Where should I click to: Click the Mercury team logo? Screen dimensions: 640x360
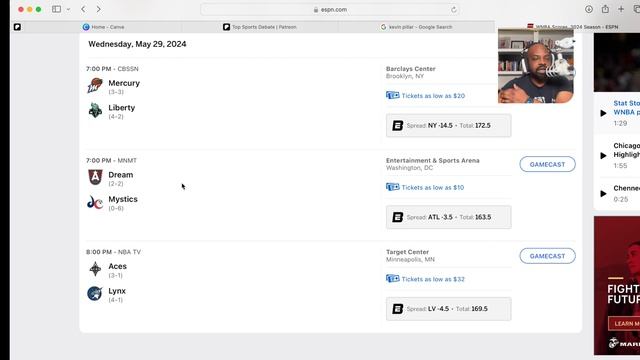pos(95,86)
